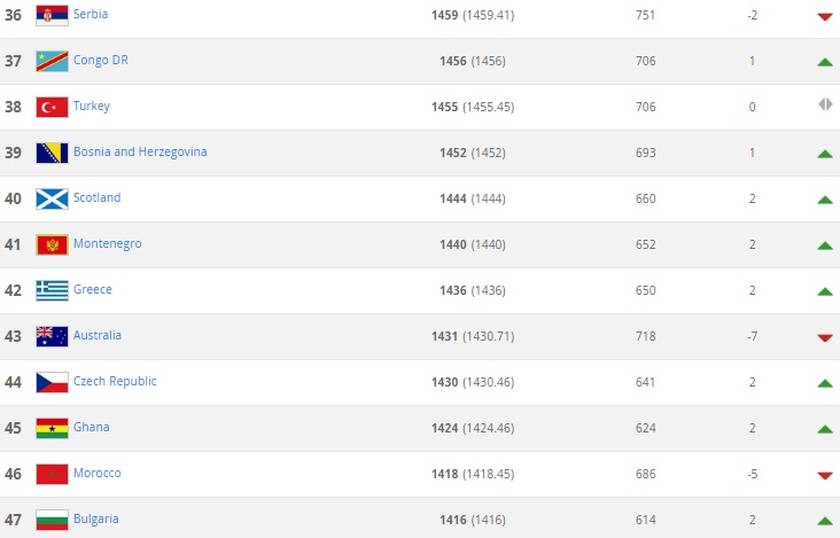
Task: Click Morocco's red down arrow indicator
Action: pos(825,476)
